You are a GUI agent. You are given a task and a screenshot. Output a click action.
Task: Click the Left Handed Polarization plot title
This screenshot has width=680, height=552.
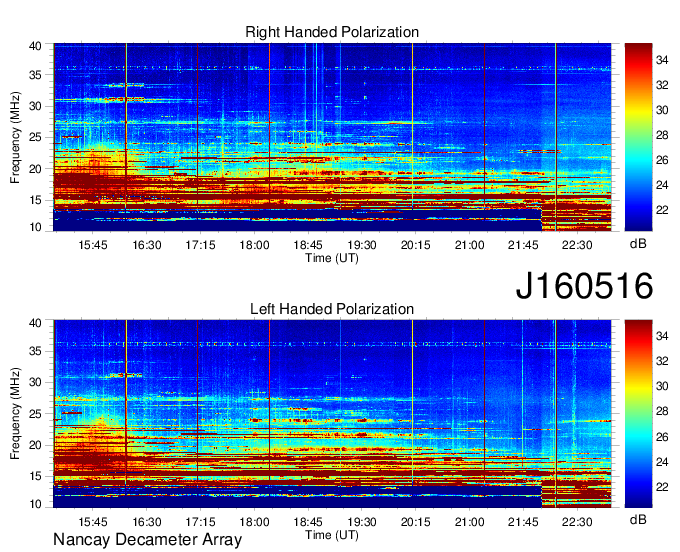click(x=332, y=309)
